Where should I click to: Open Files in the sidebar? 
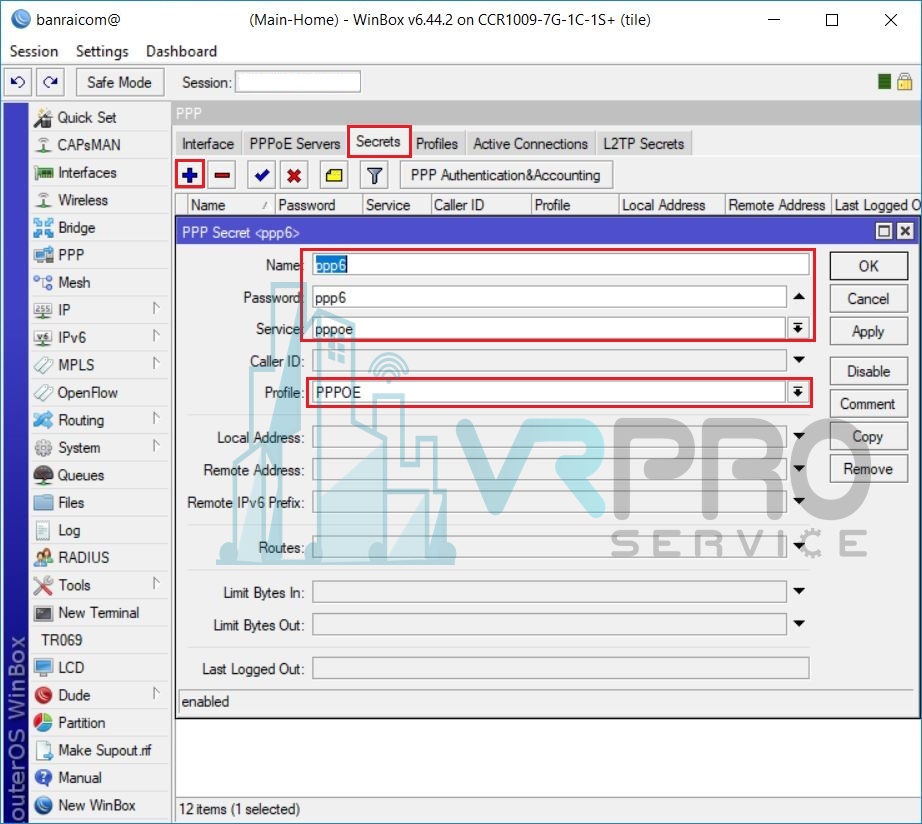click(71, 503)
